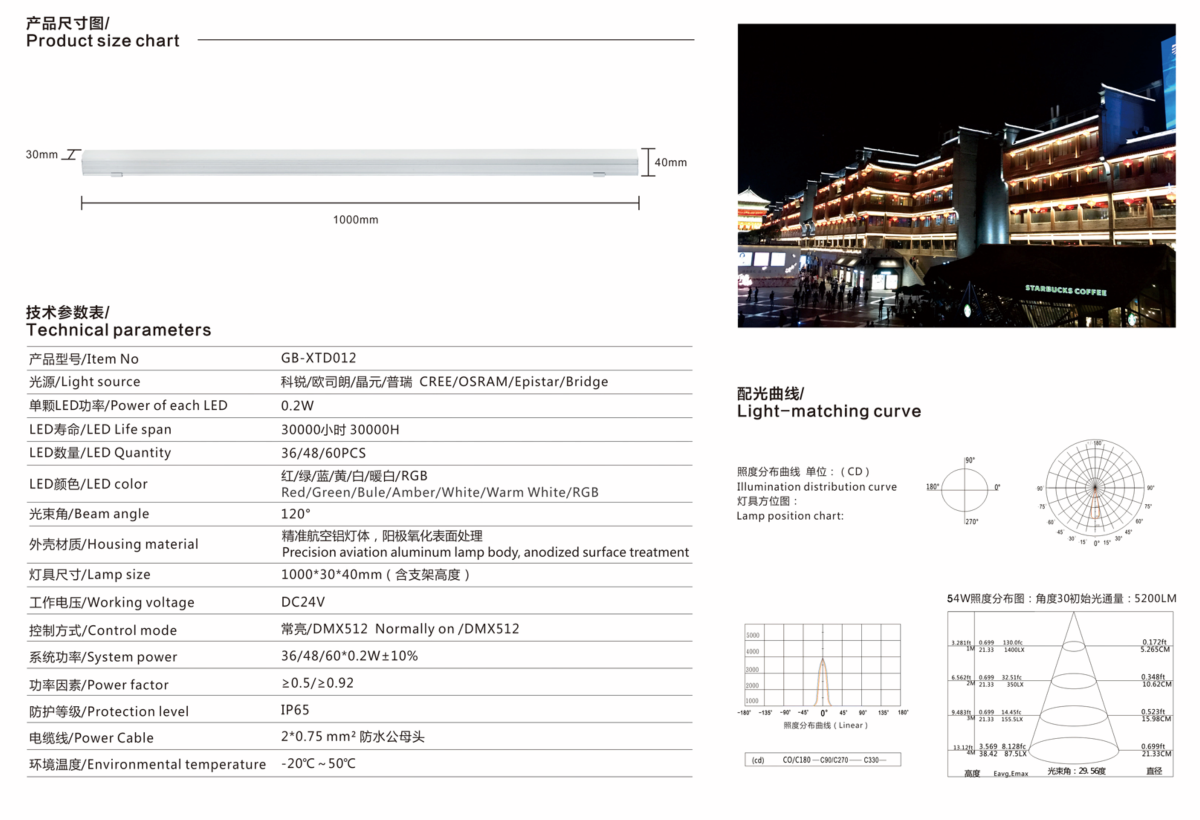Select the "DC24V" voltage value

(x=303, y=602)
